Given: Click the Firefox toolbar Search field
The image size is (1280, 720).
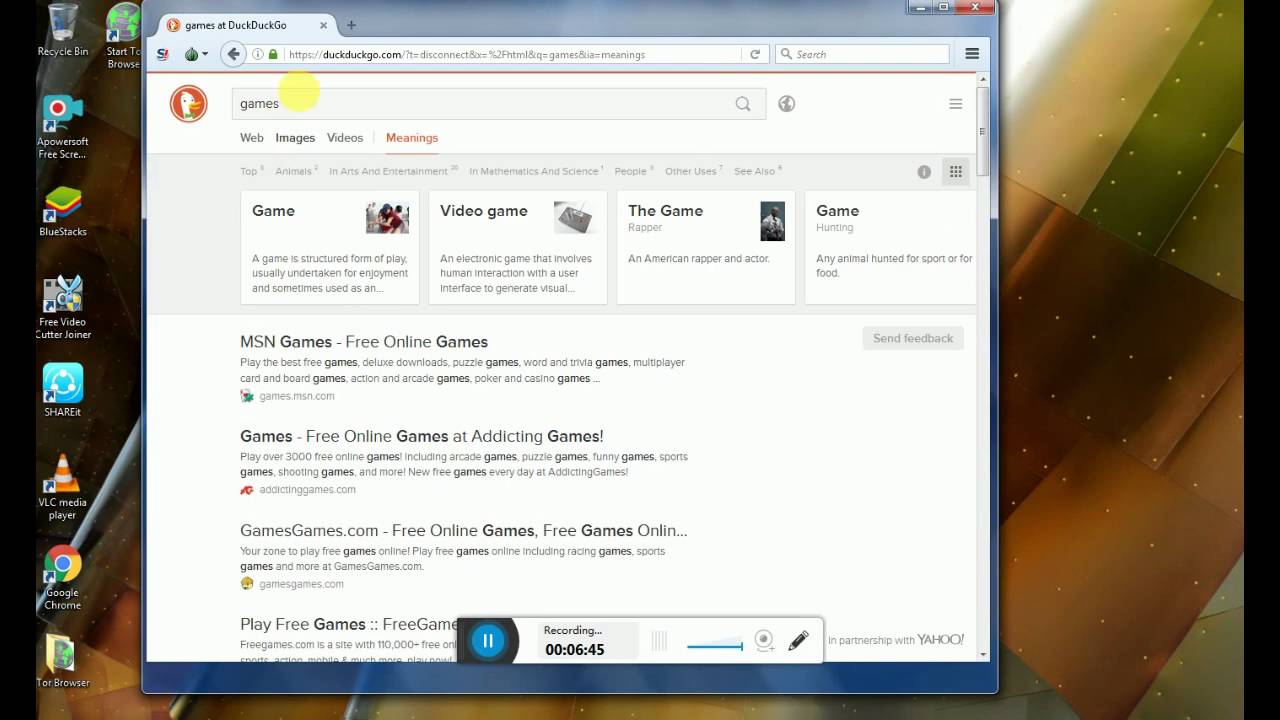Looking at the screenshot, I should tap(862, 54).
